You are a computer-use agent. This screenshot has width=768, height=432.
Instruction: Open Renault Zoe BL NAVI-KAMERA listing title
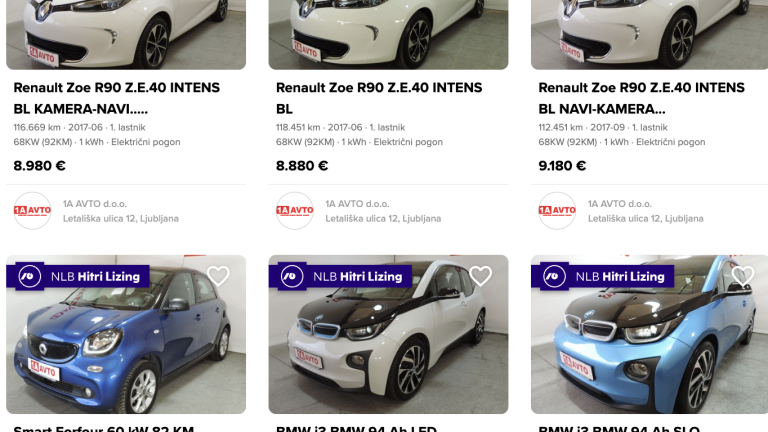pyautogui.click(x=641, y=98)
